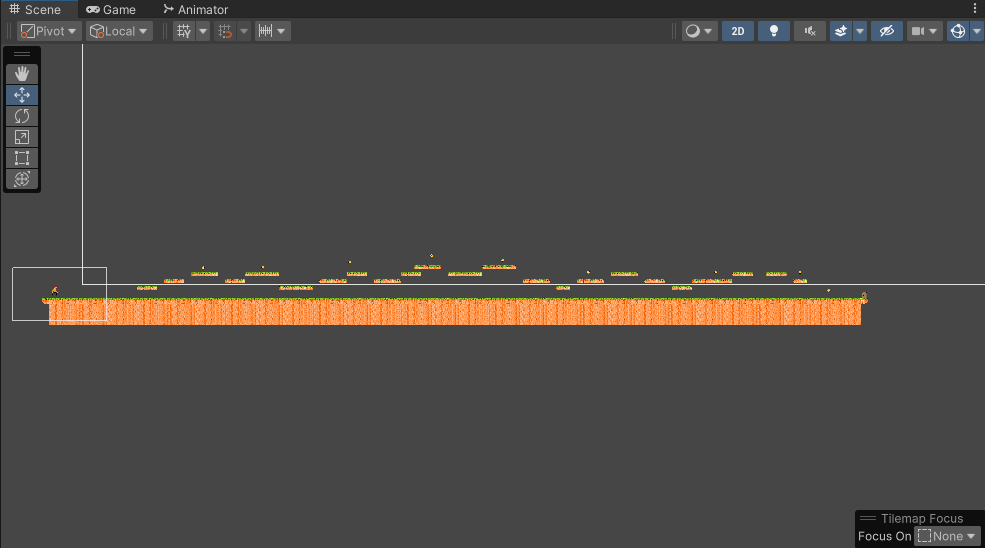Viewport: 985px width, 548px height.
Task: Select the orange ground tilemap
Action: pyautogui.click(x=455, y=312)
